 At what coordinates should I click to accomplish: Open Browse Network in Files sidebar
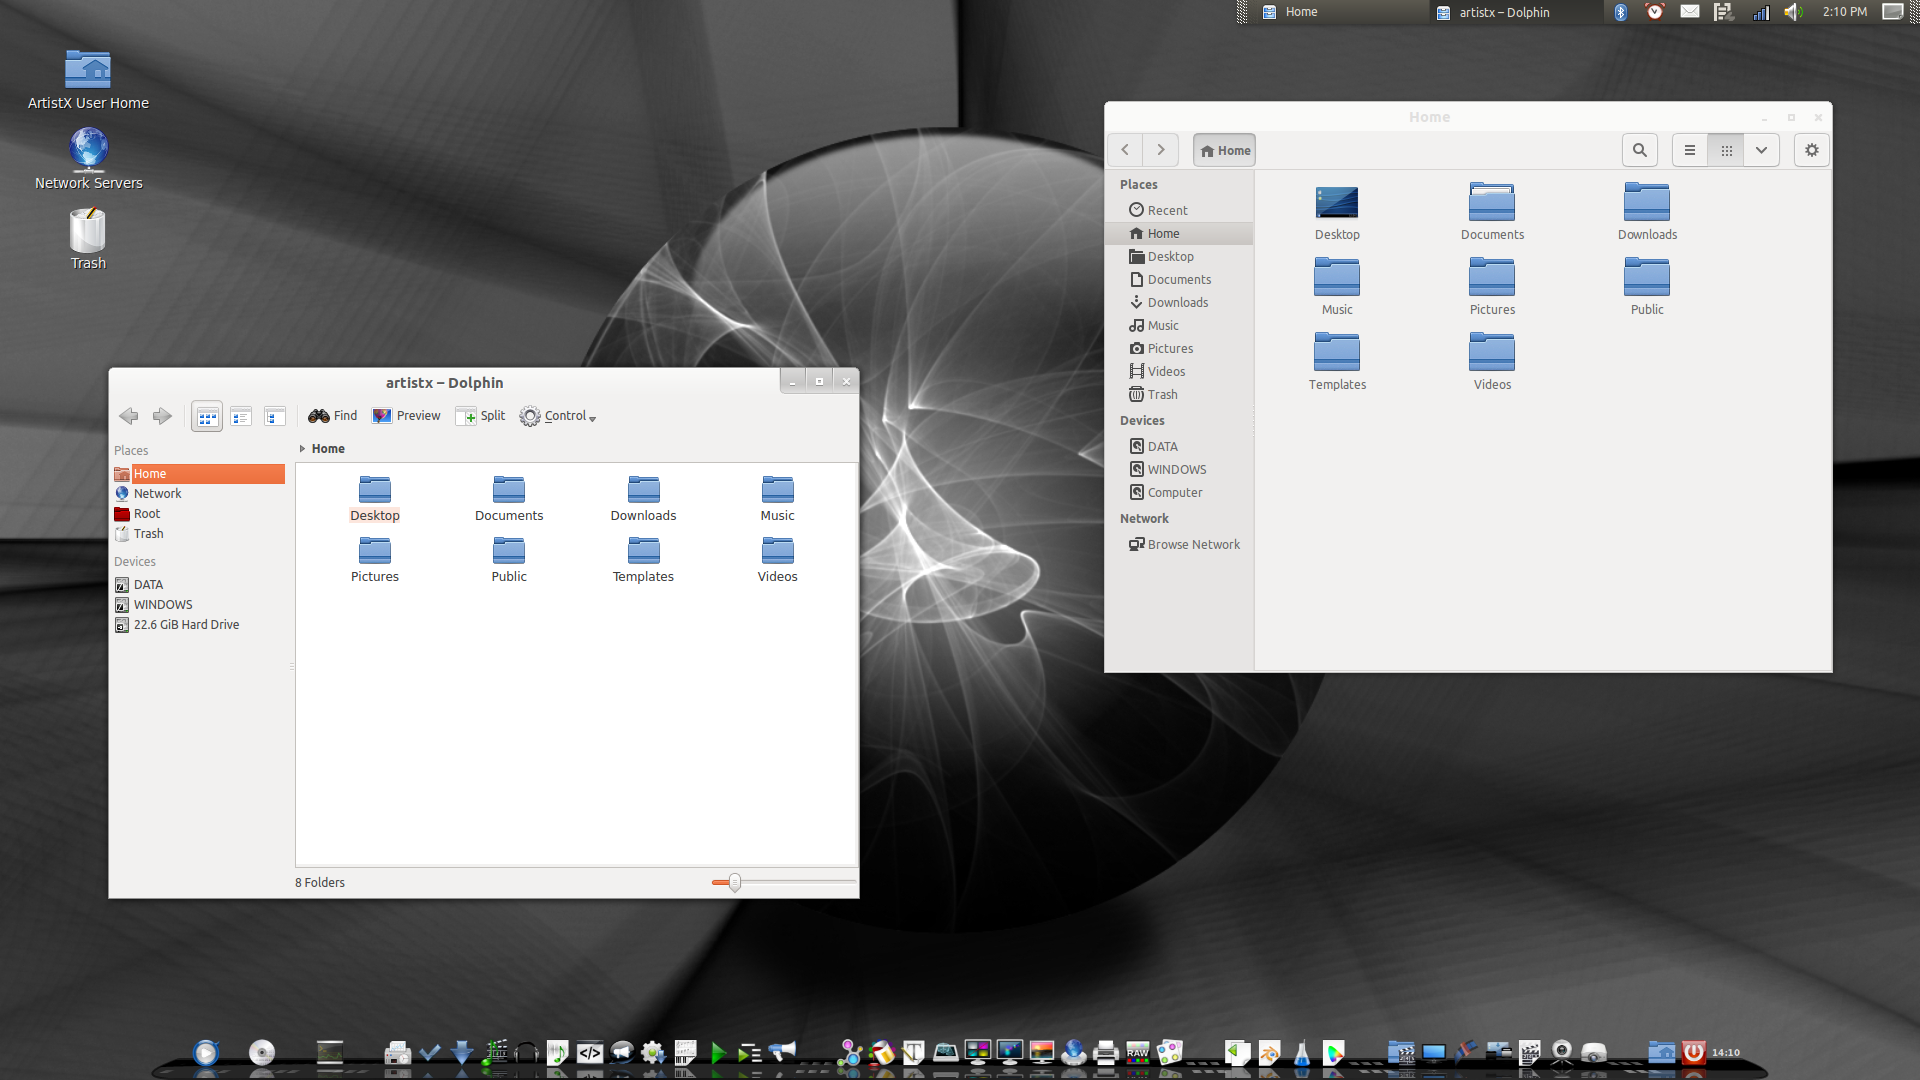coord(1193,544)
